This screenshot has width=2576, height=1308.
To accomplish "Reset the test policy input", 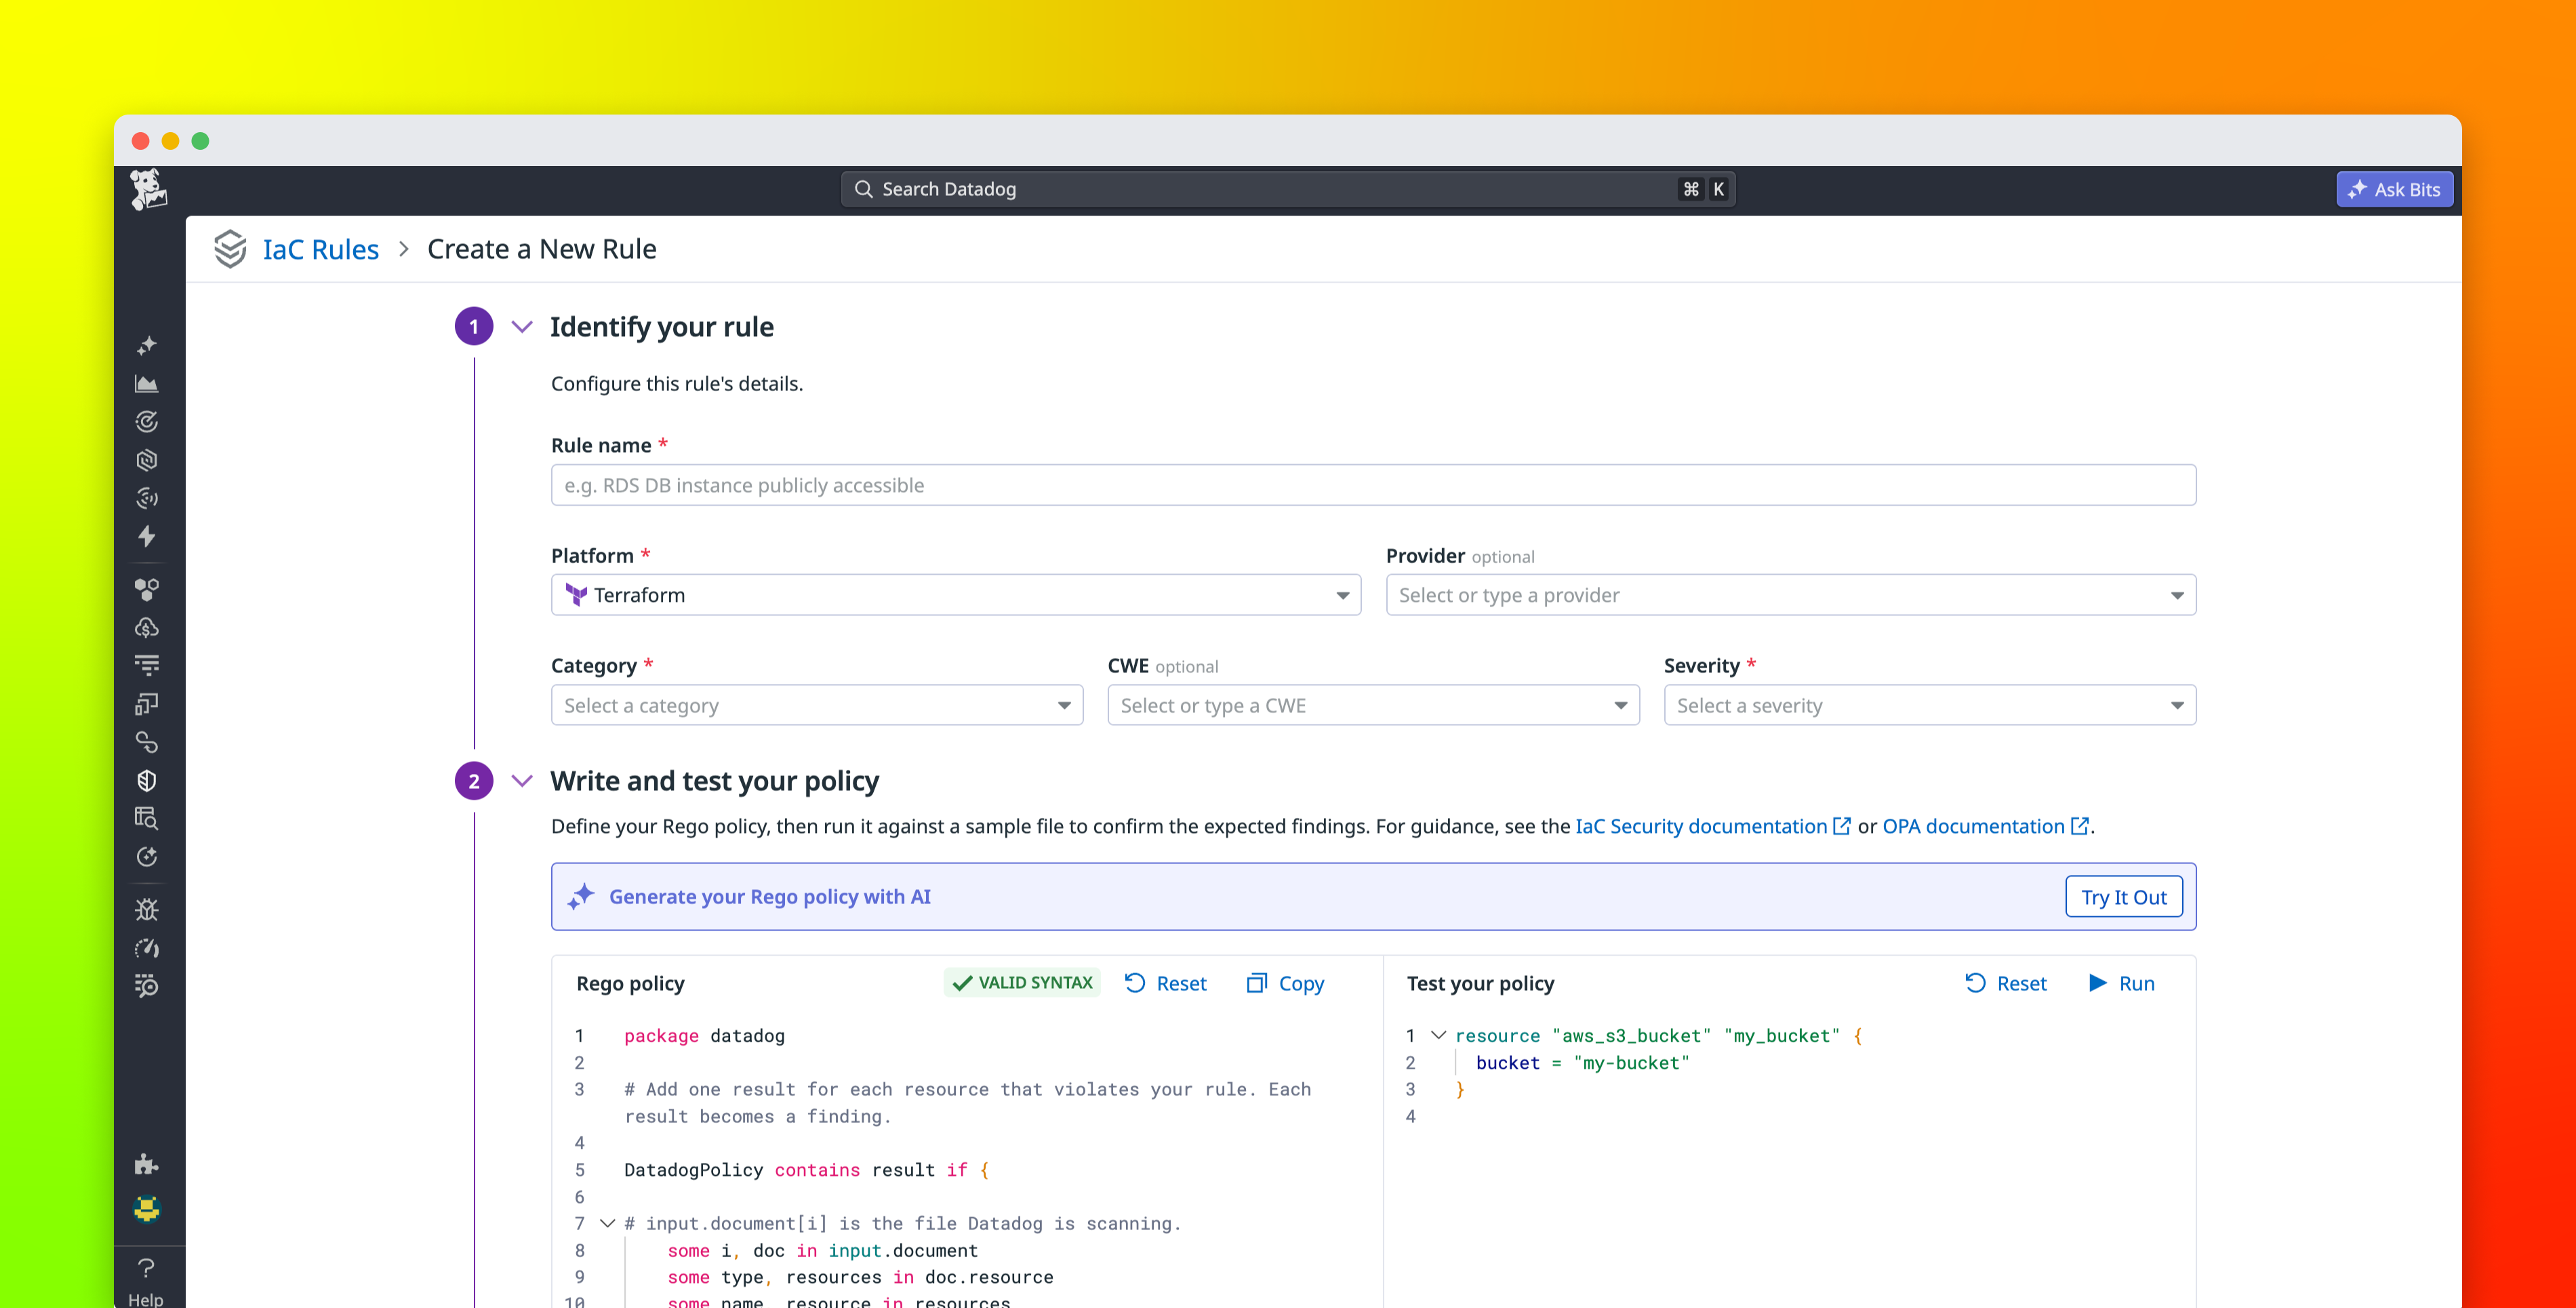I will coord(2006,983).
